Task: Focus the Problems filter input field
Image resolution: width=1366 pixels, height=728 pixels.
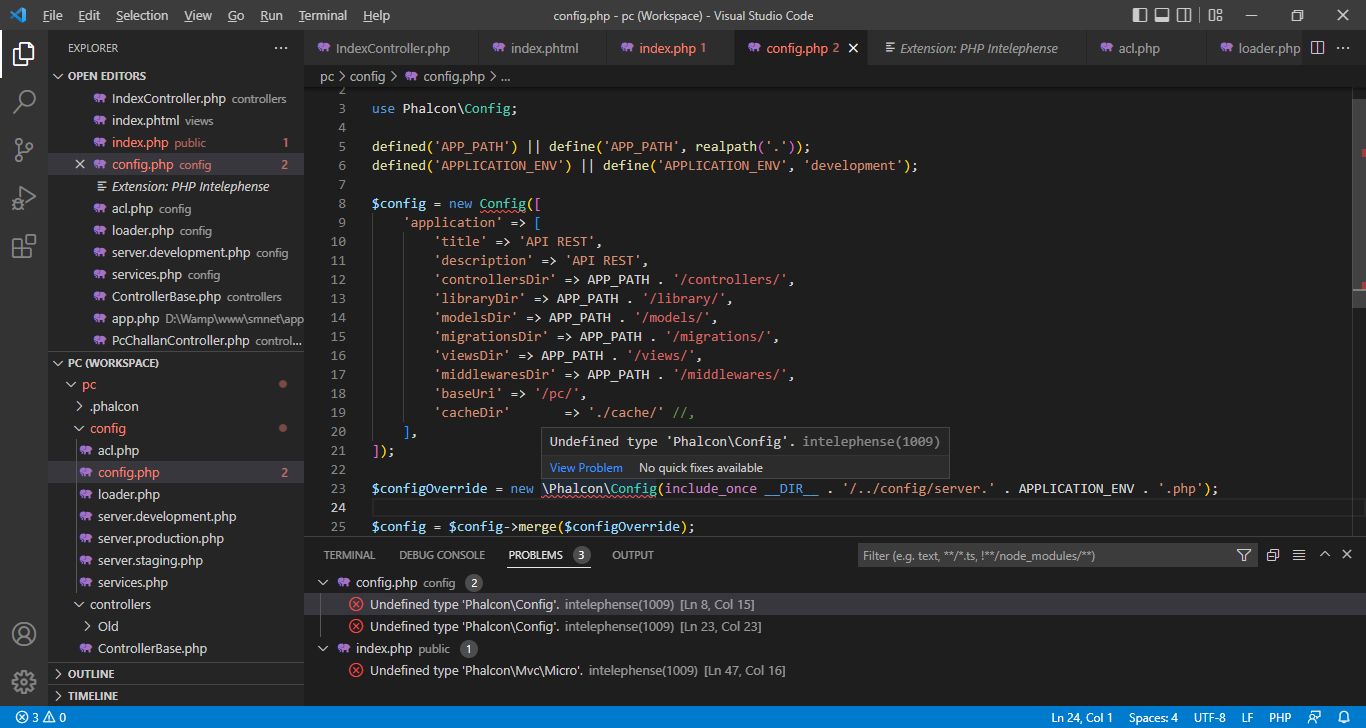Action: coord(1045,555)
